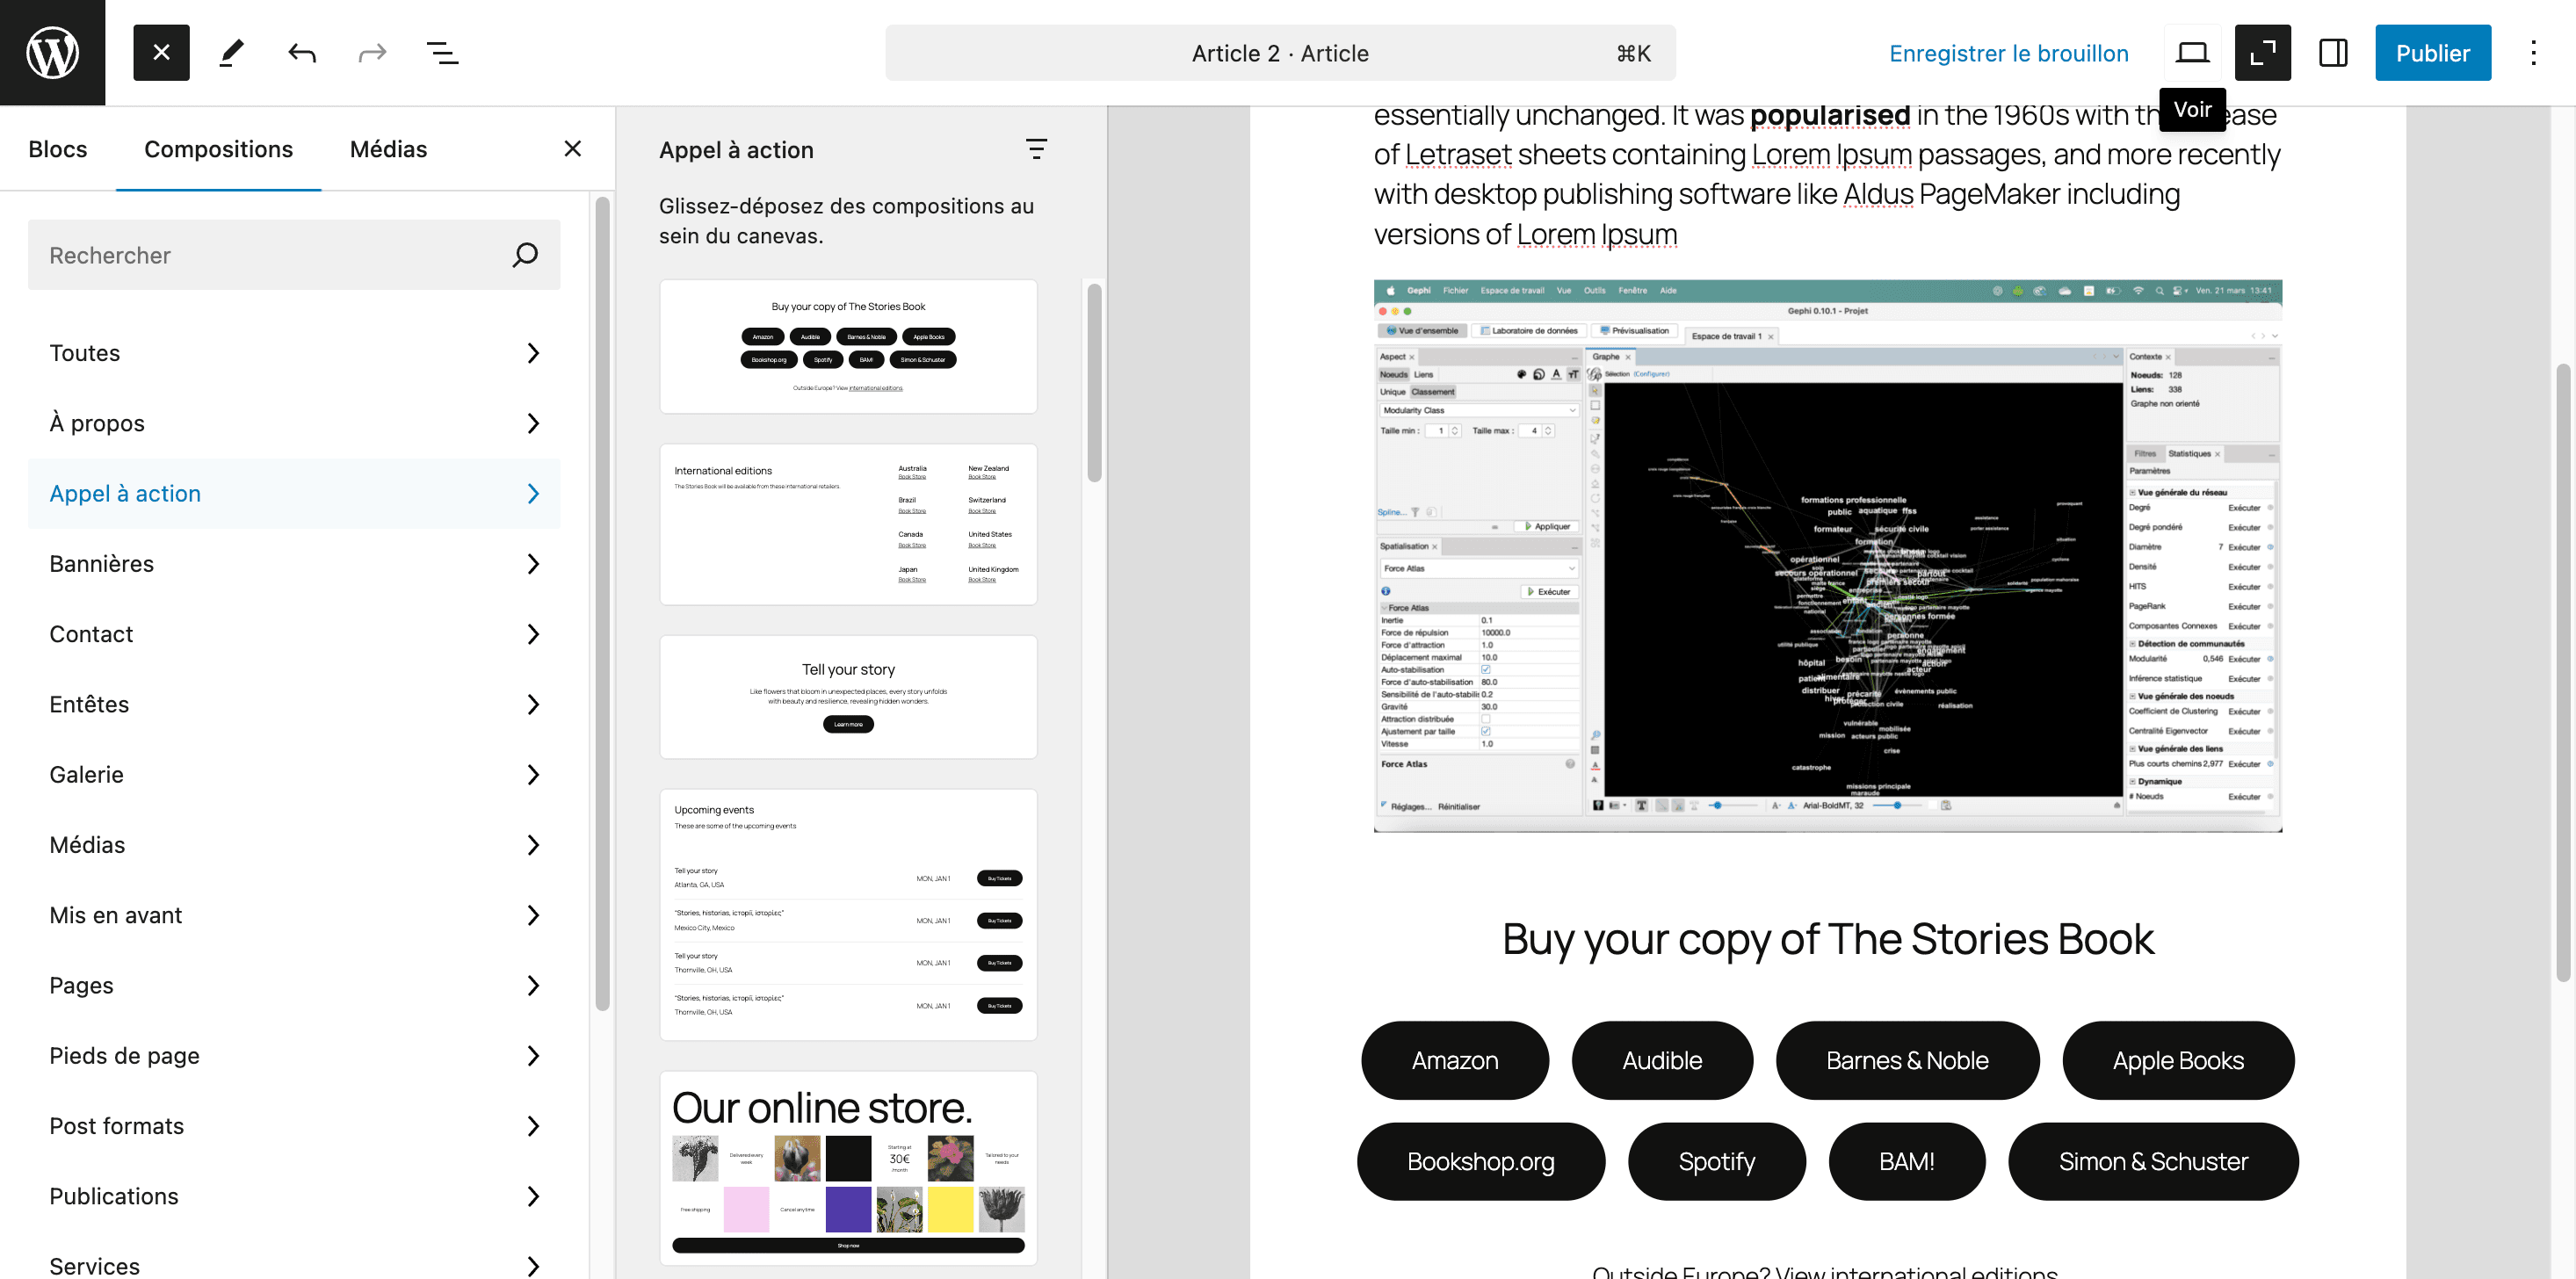Select the Gephi screenshot image block
The height and width of the screenshot is (1279, 2576).
1827,556
